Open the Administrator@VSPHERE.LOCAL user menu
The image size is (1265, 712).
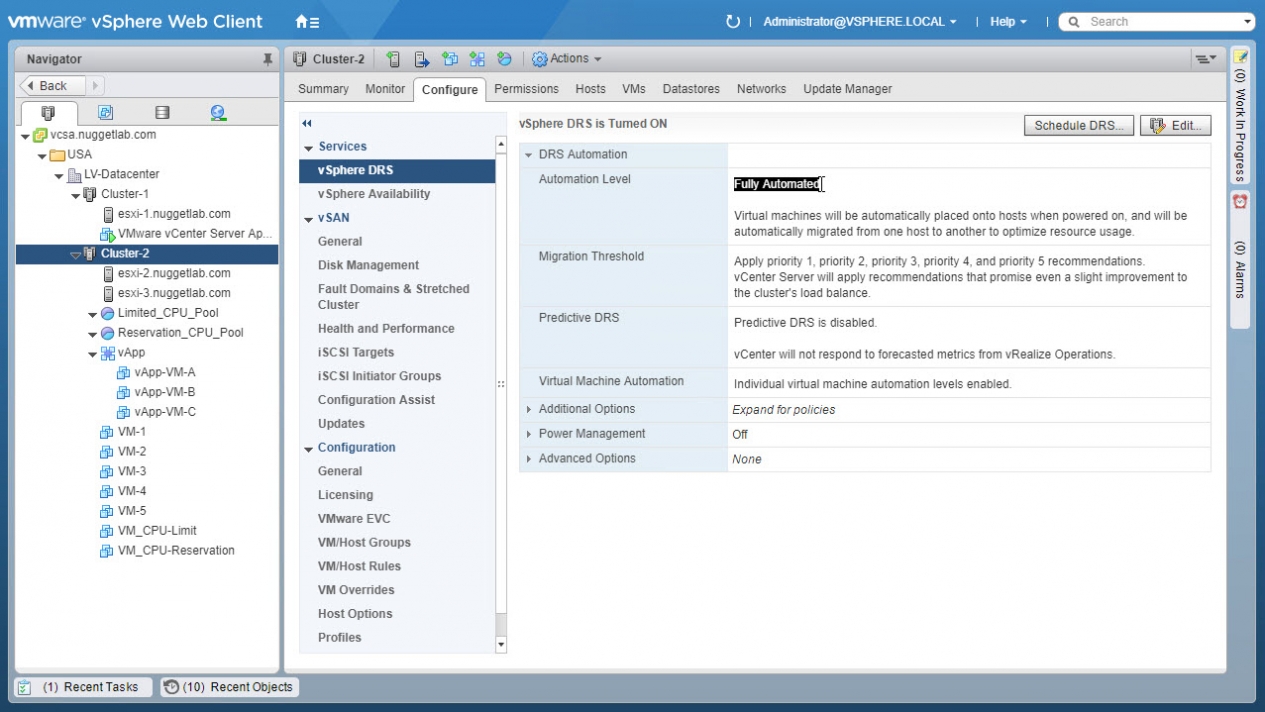pos(859,21)
